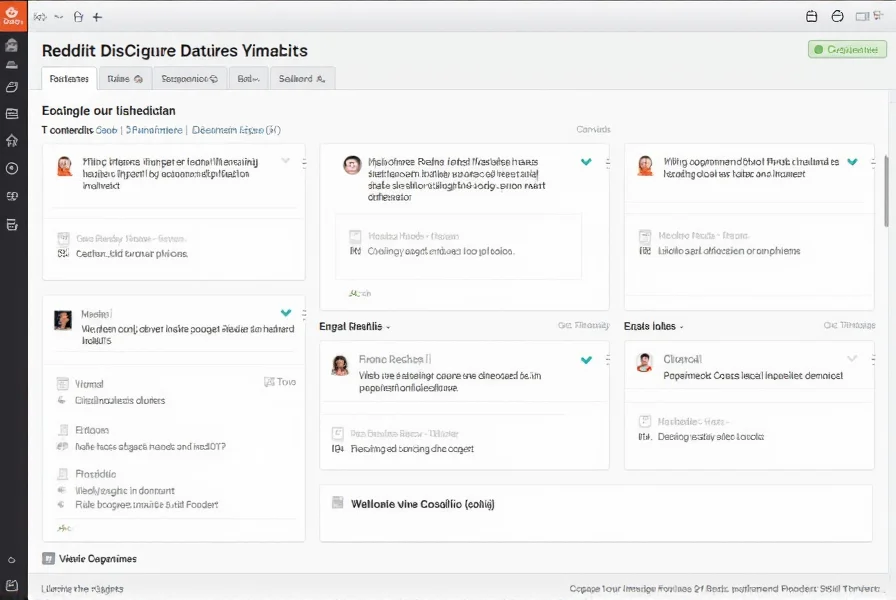Viewport: 896px width, 600px height.
Task: Switch to the Sallkord tab
Action: click(x=301, y=78)
